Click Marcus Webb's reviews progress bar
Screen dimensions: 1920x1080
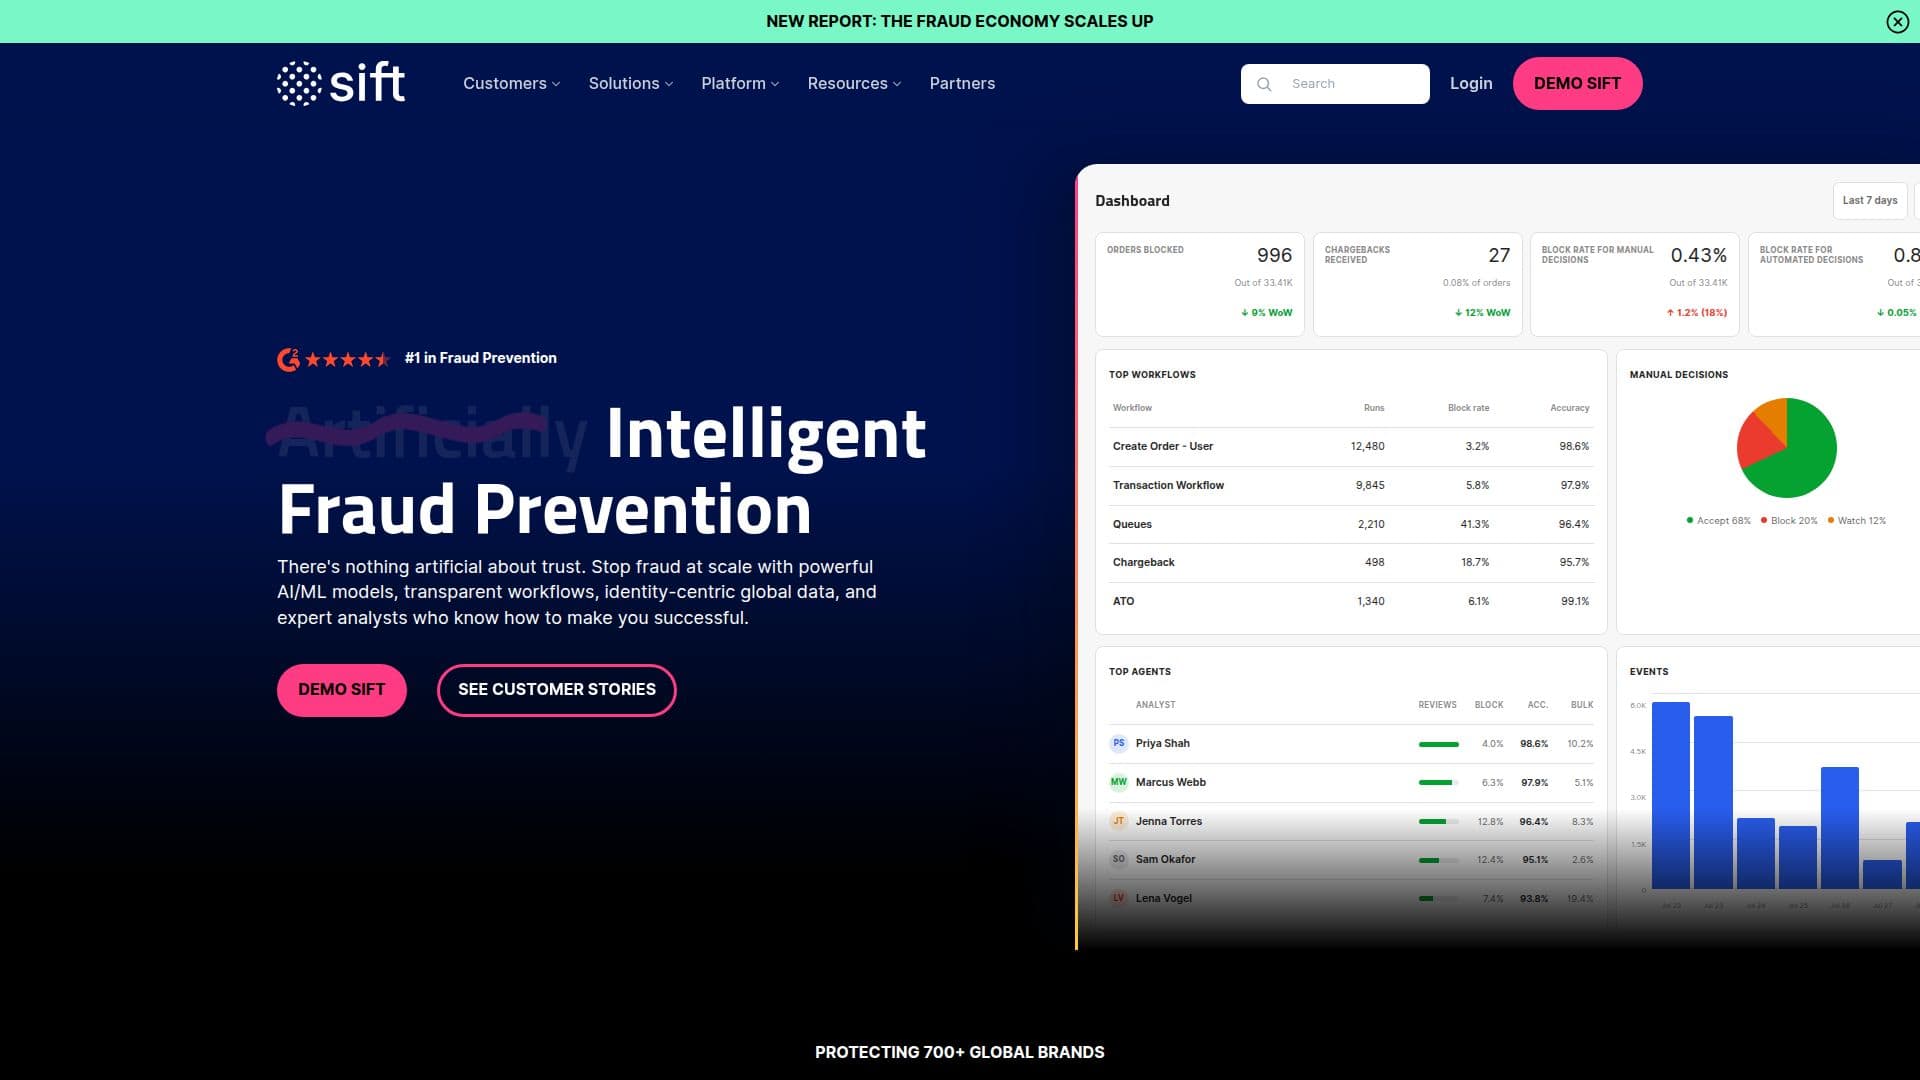[x=1438, y=782]
